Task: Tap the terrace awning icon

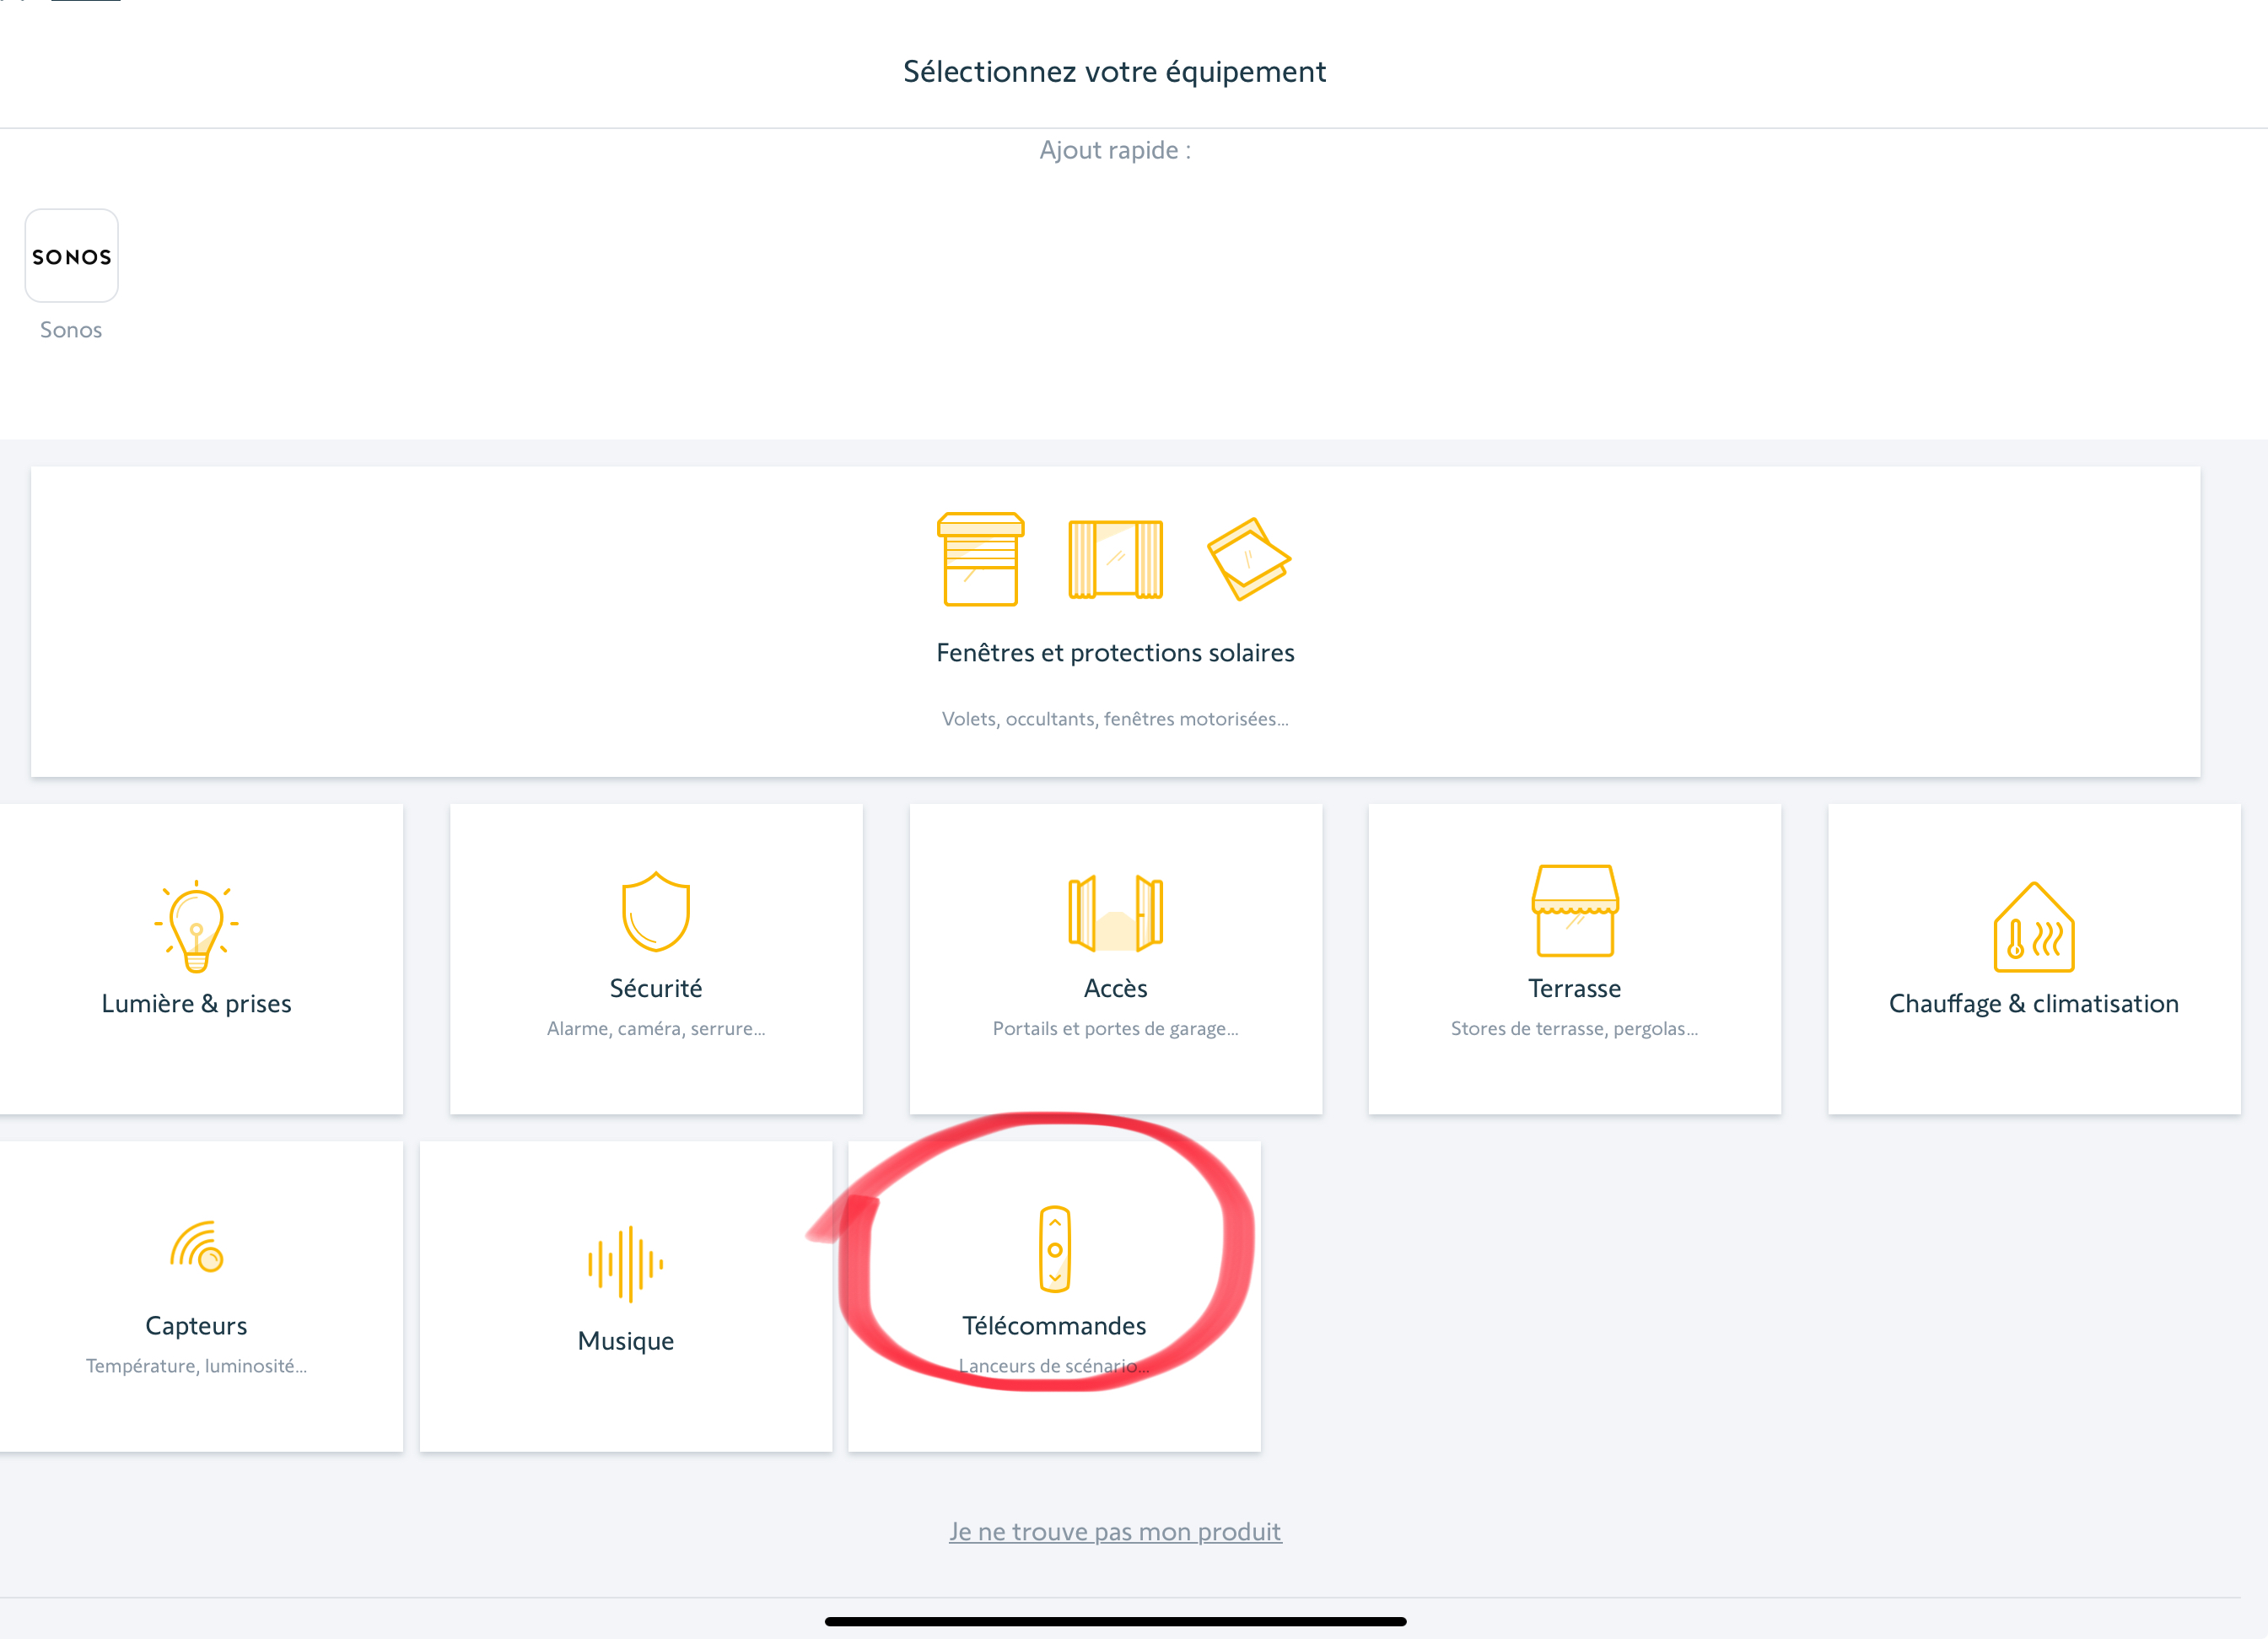Action: point(1575,911)
